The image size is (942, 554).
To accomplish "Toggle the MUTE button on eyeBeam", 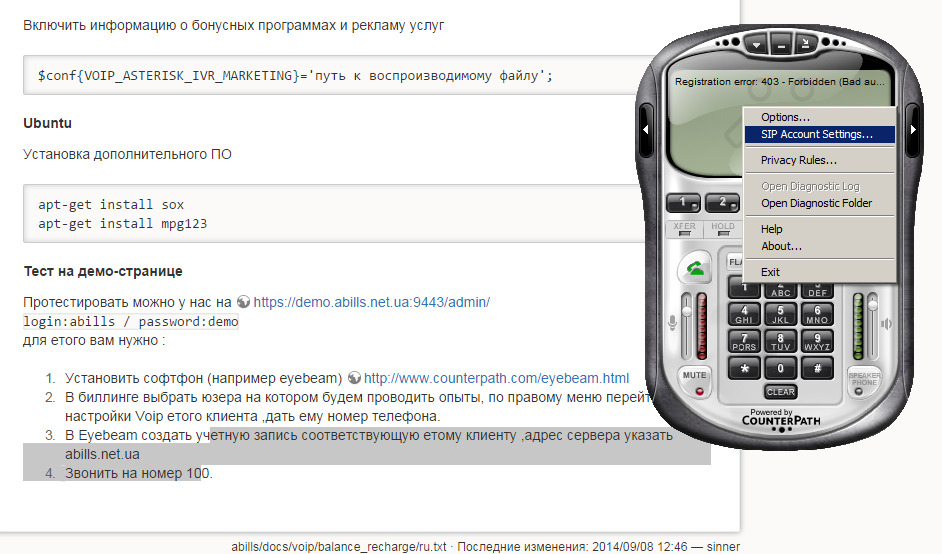I will (x=694, y=376).
